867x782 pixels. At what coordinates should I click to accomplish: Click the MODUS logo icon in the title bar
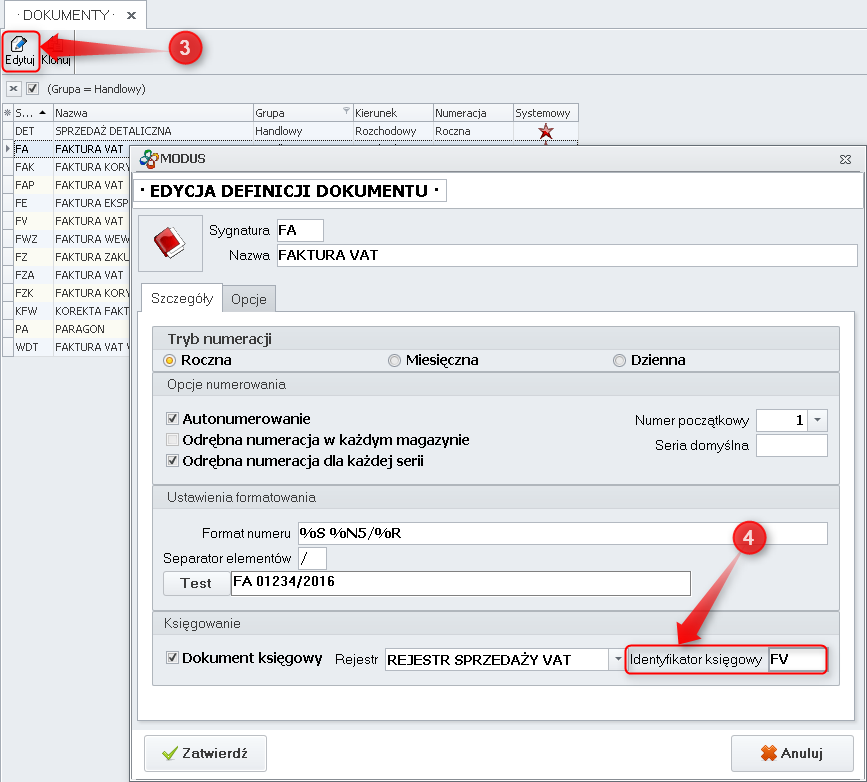coord(149,158)
